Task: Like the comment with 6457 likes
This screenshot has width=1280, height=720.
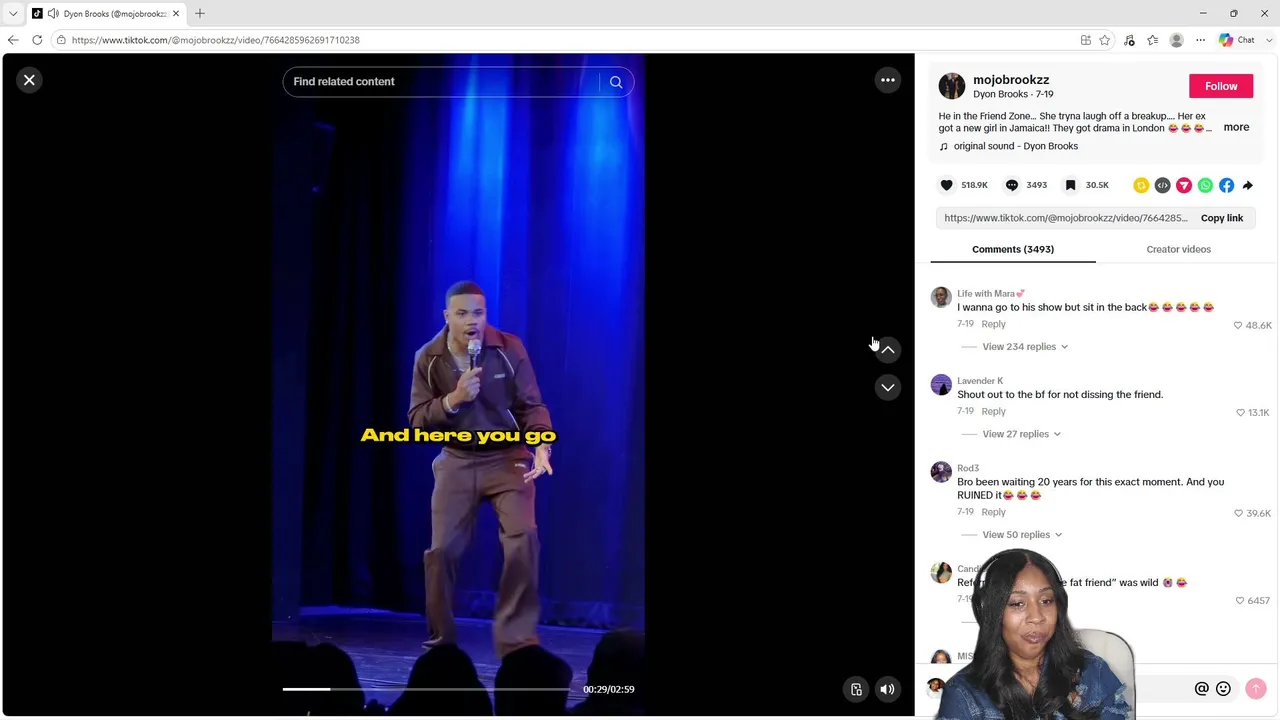Action: click(1240, 600)
